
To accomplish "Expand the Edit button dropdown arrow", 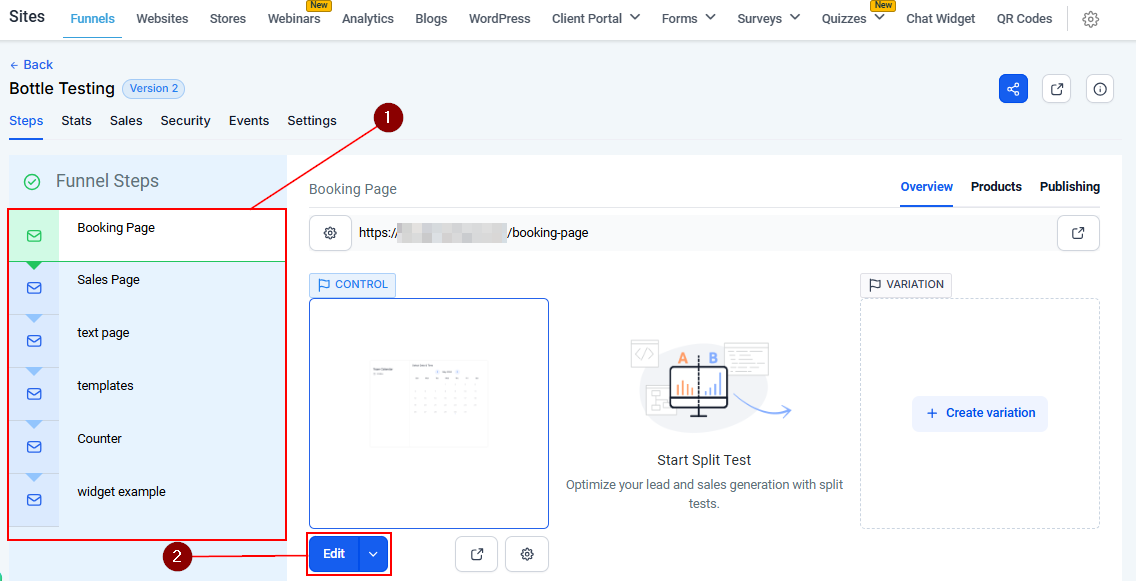I will pyautogui.click(x=373, y=554).
